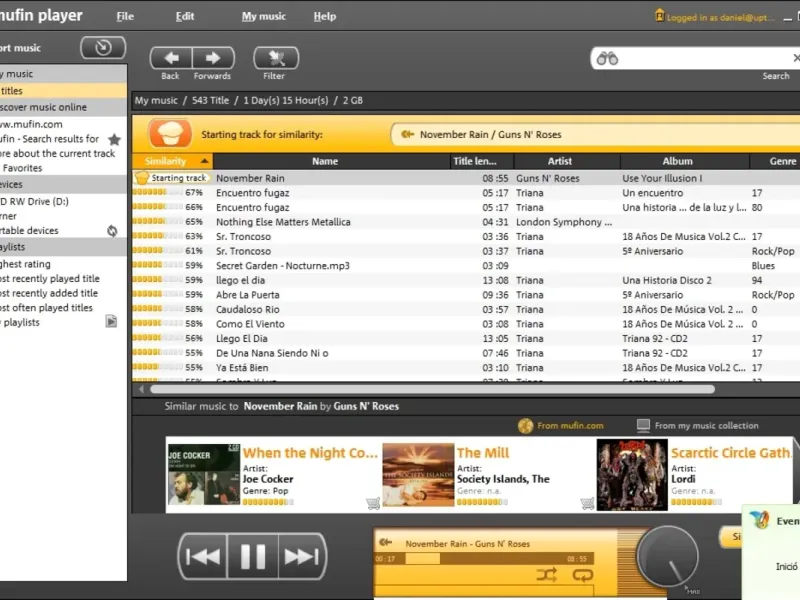Open the File menu
The height and width of the screenshot is (600, 800).
(x=125, y=16)
